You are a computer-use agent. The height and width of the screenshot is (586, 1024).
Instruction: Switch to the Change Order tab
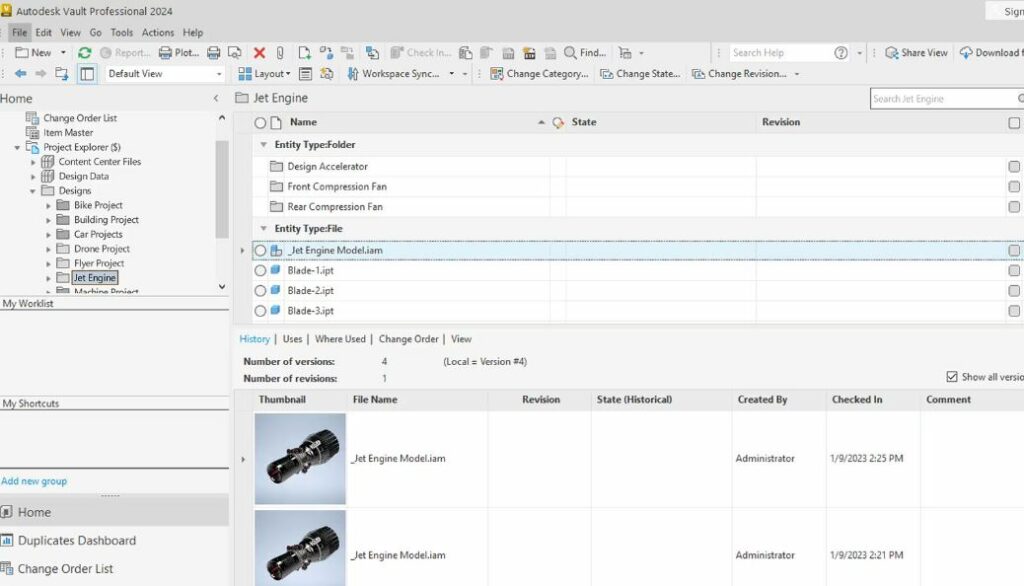pyautogui.click(x=409, y=339)
